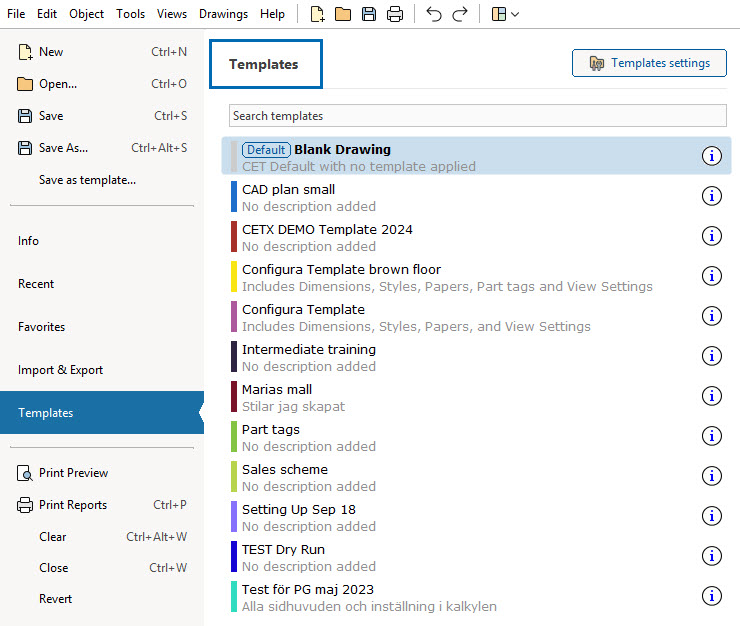Choose Open... in the File sidebar
Screen dimensions: 740x626
tap(102, 84)
